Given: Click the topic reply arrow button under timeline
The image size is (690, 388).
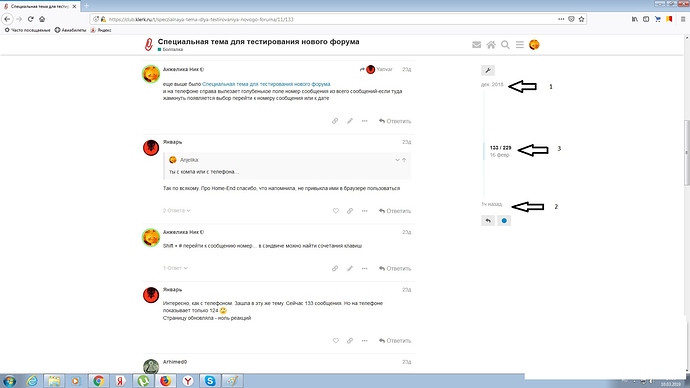Looking at the screenshot, I should click(488, 220).
